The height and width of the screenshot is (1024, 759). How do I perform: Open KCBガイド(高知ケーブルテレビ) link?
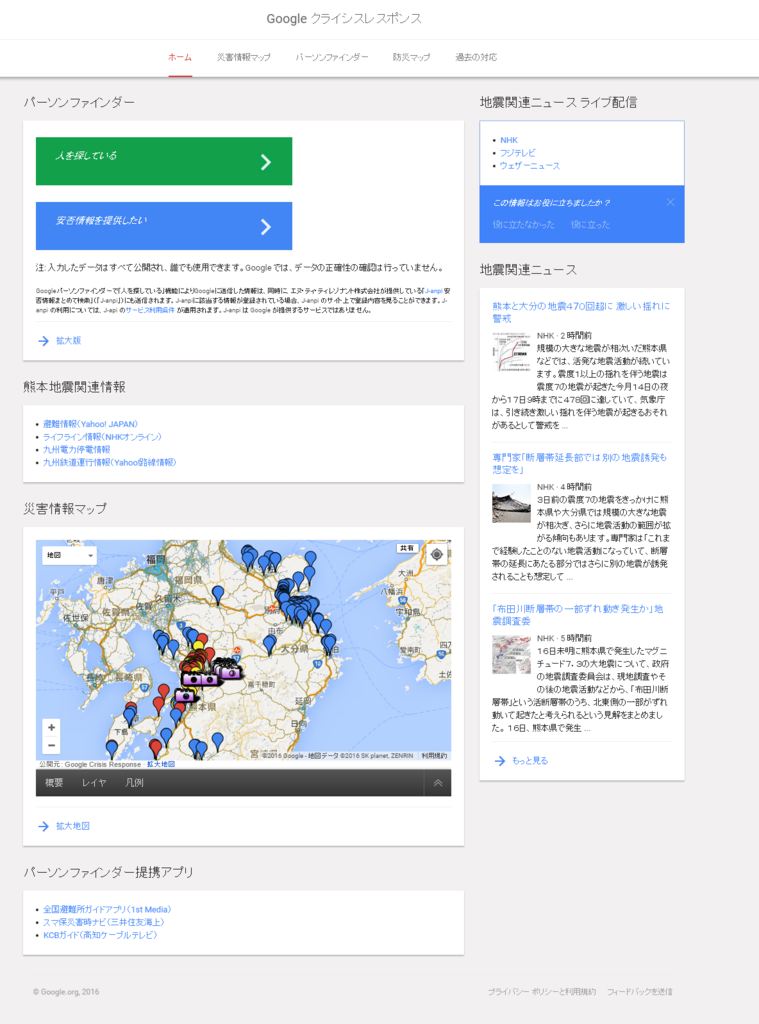point(100,935)
